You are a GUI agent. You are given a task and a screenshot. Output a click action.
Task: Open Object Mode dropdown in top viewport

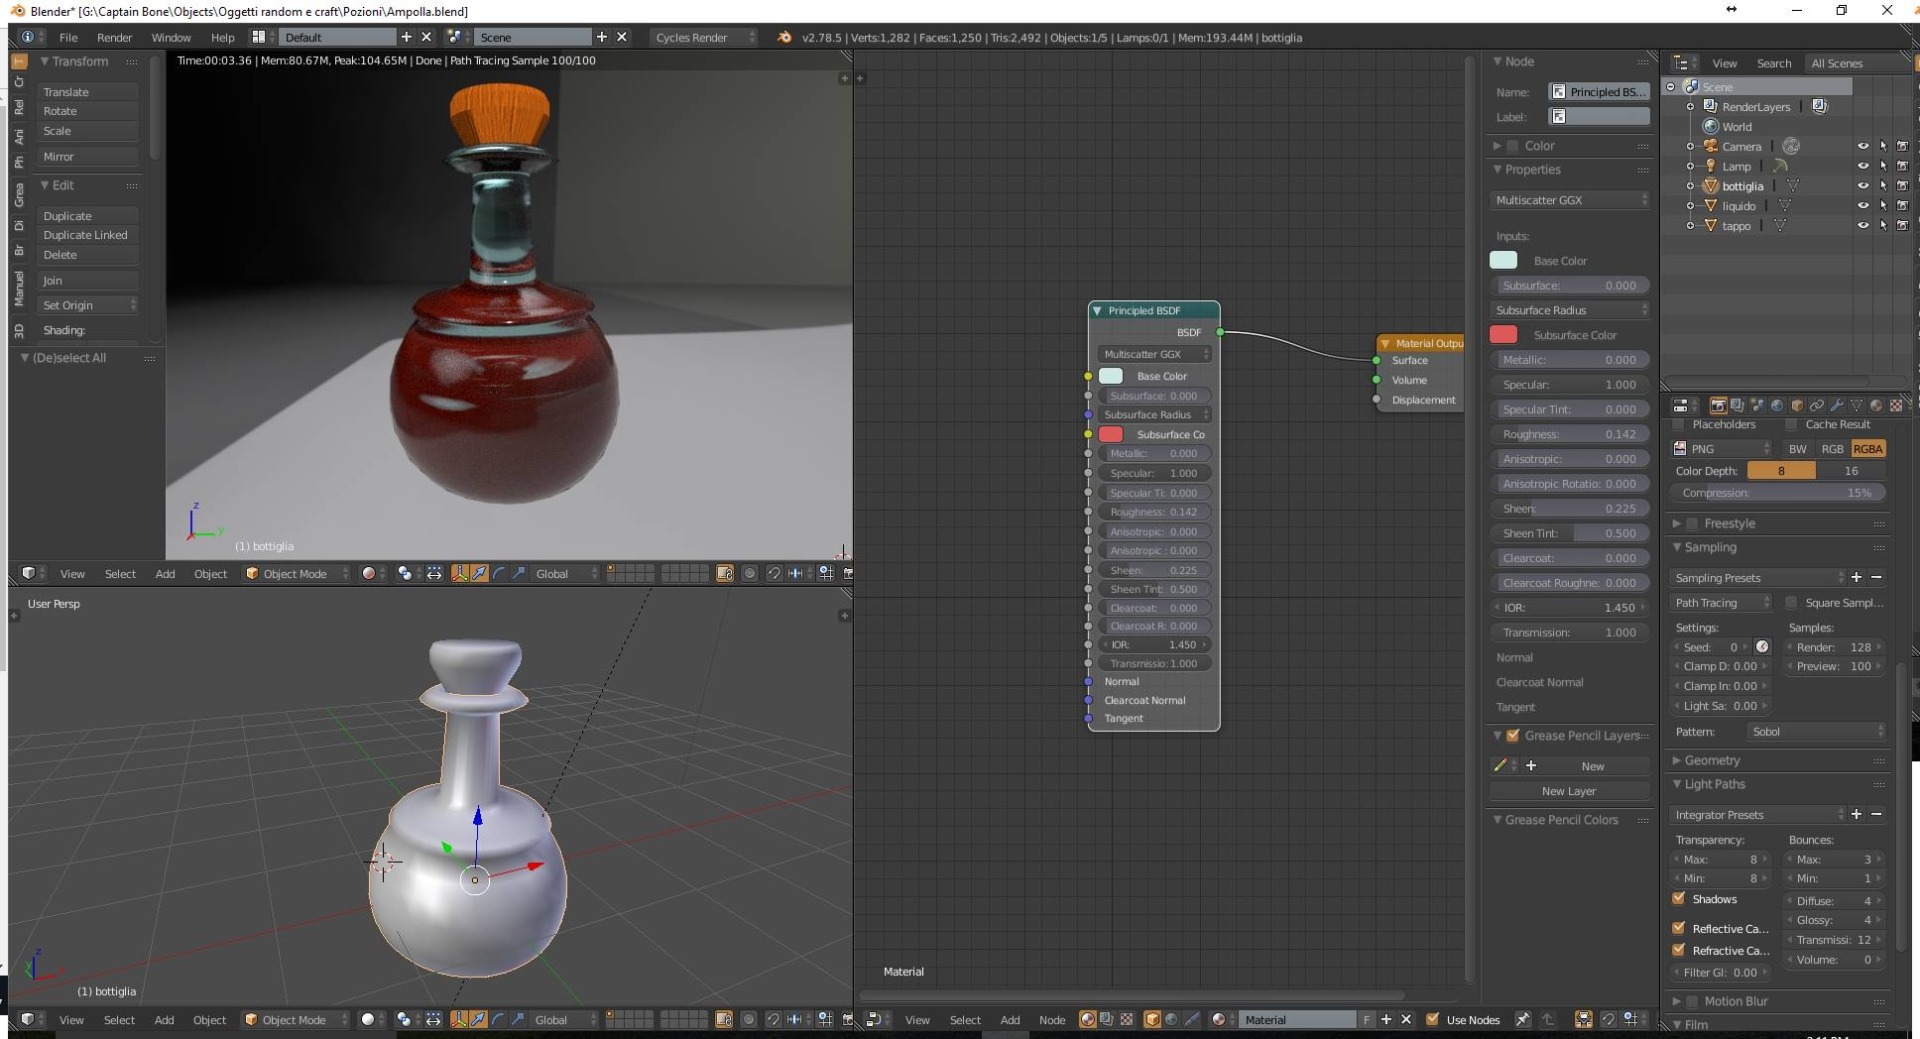pyautogui.click(x=296, y=573)
